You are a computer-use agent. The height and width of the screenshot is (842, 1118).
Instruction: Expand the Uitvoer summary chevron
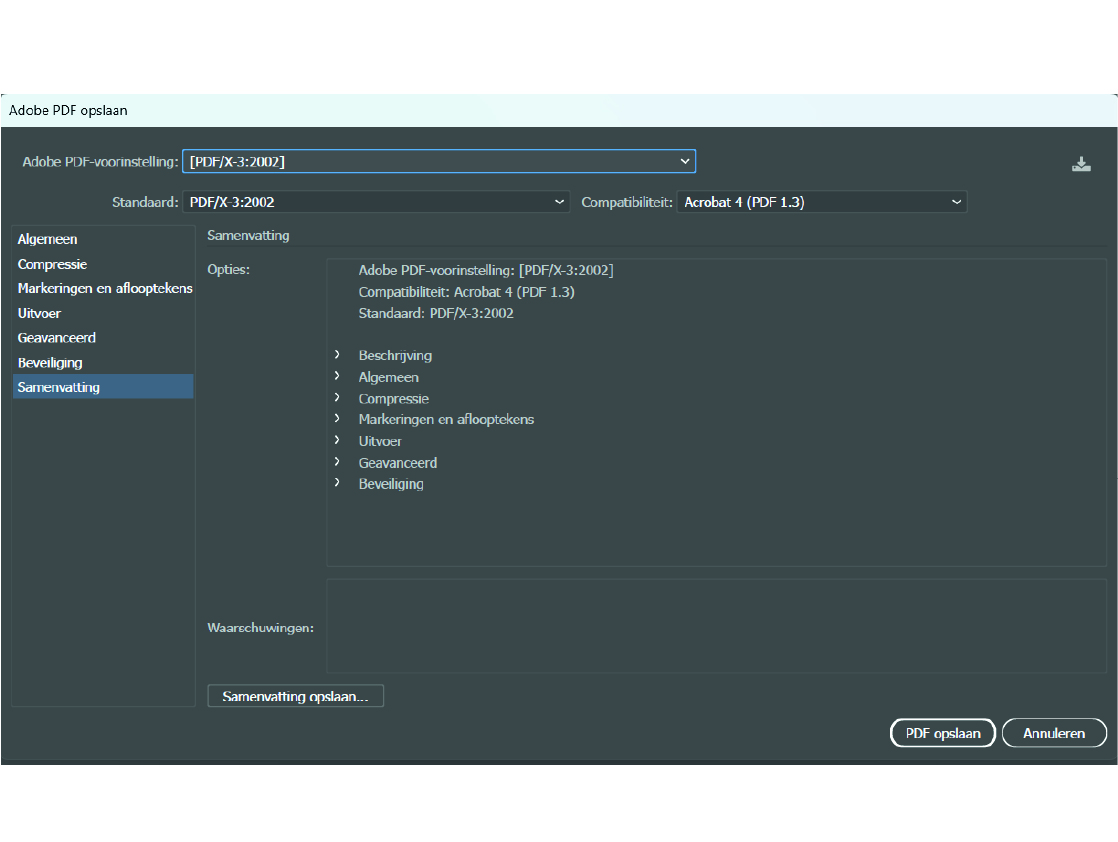coord(337,441)
